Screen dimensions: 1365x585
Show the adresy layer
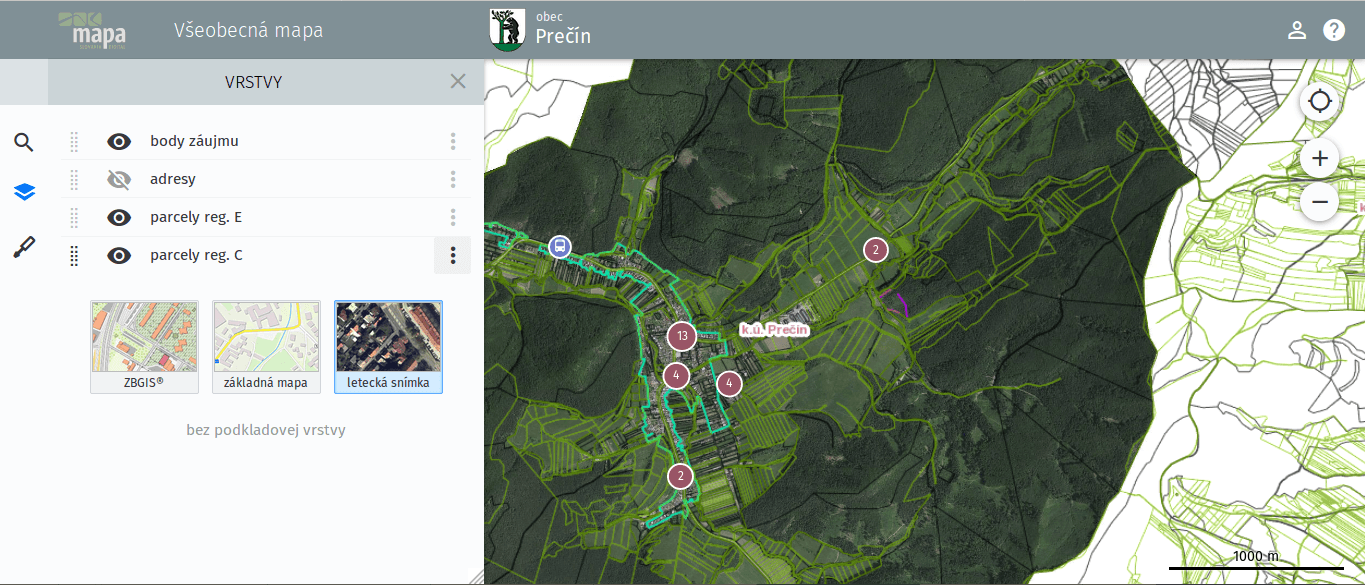pyautogui.click(x=119, y=179)
